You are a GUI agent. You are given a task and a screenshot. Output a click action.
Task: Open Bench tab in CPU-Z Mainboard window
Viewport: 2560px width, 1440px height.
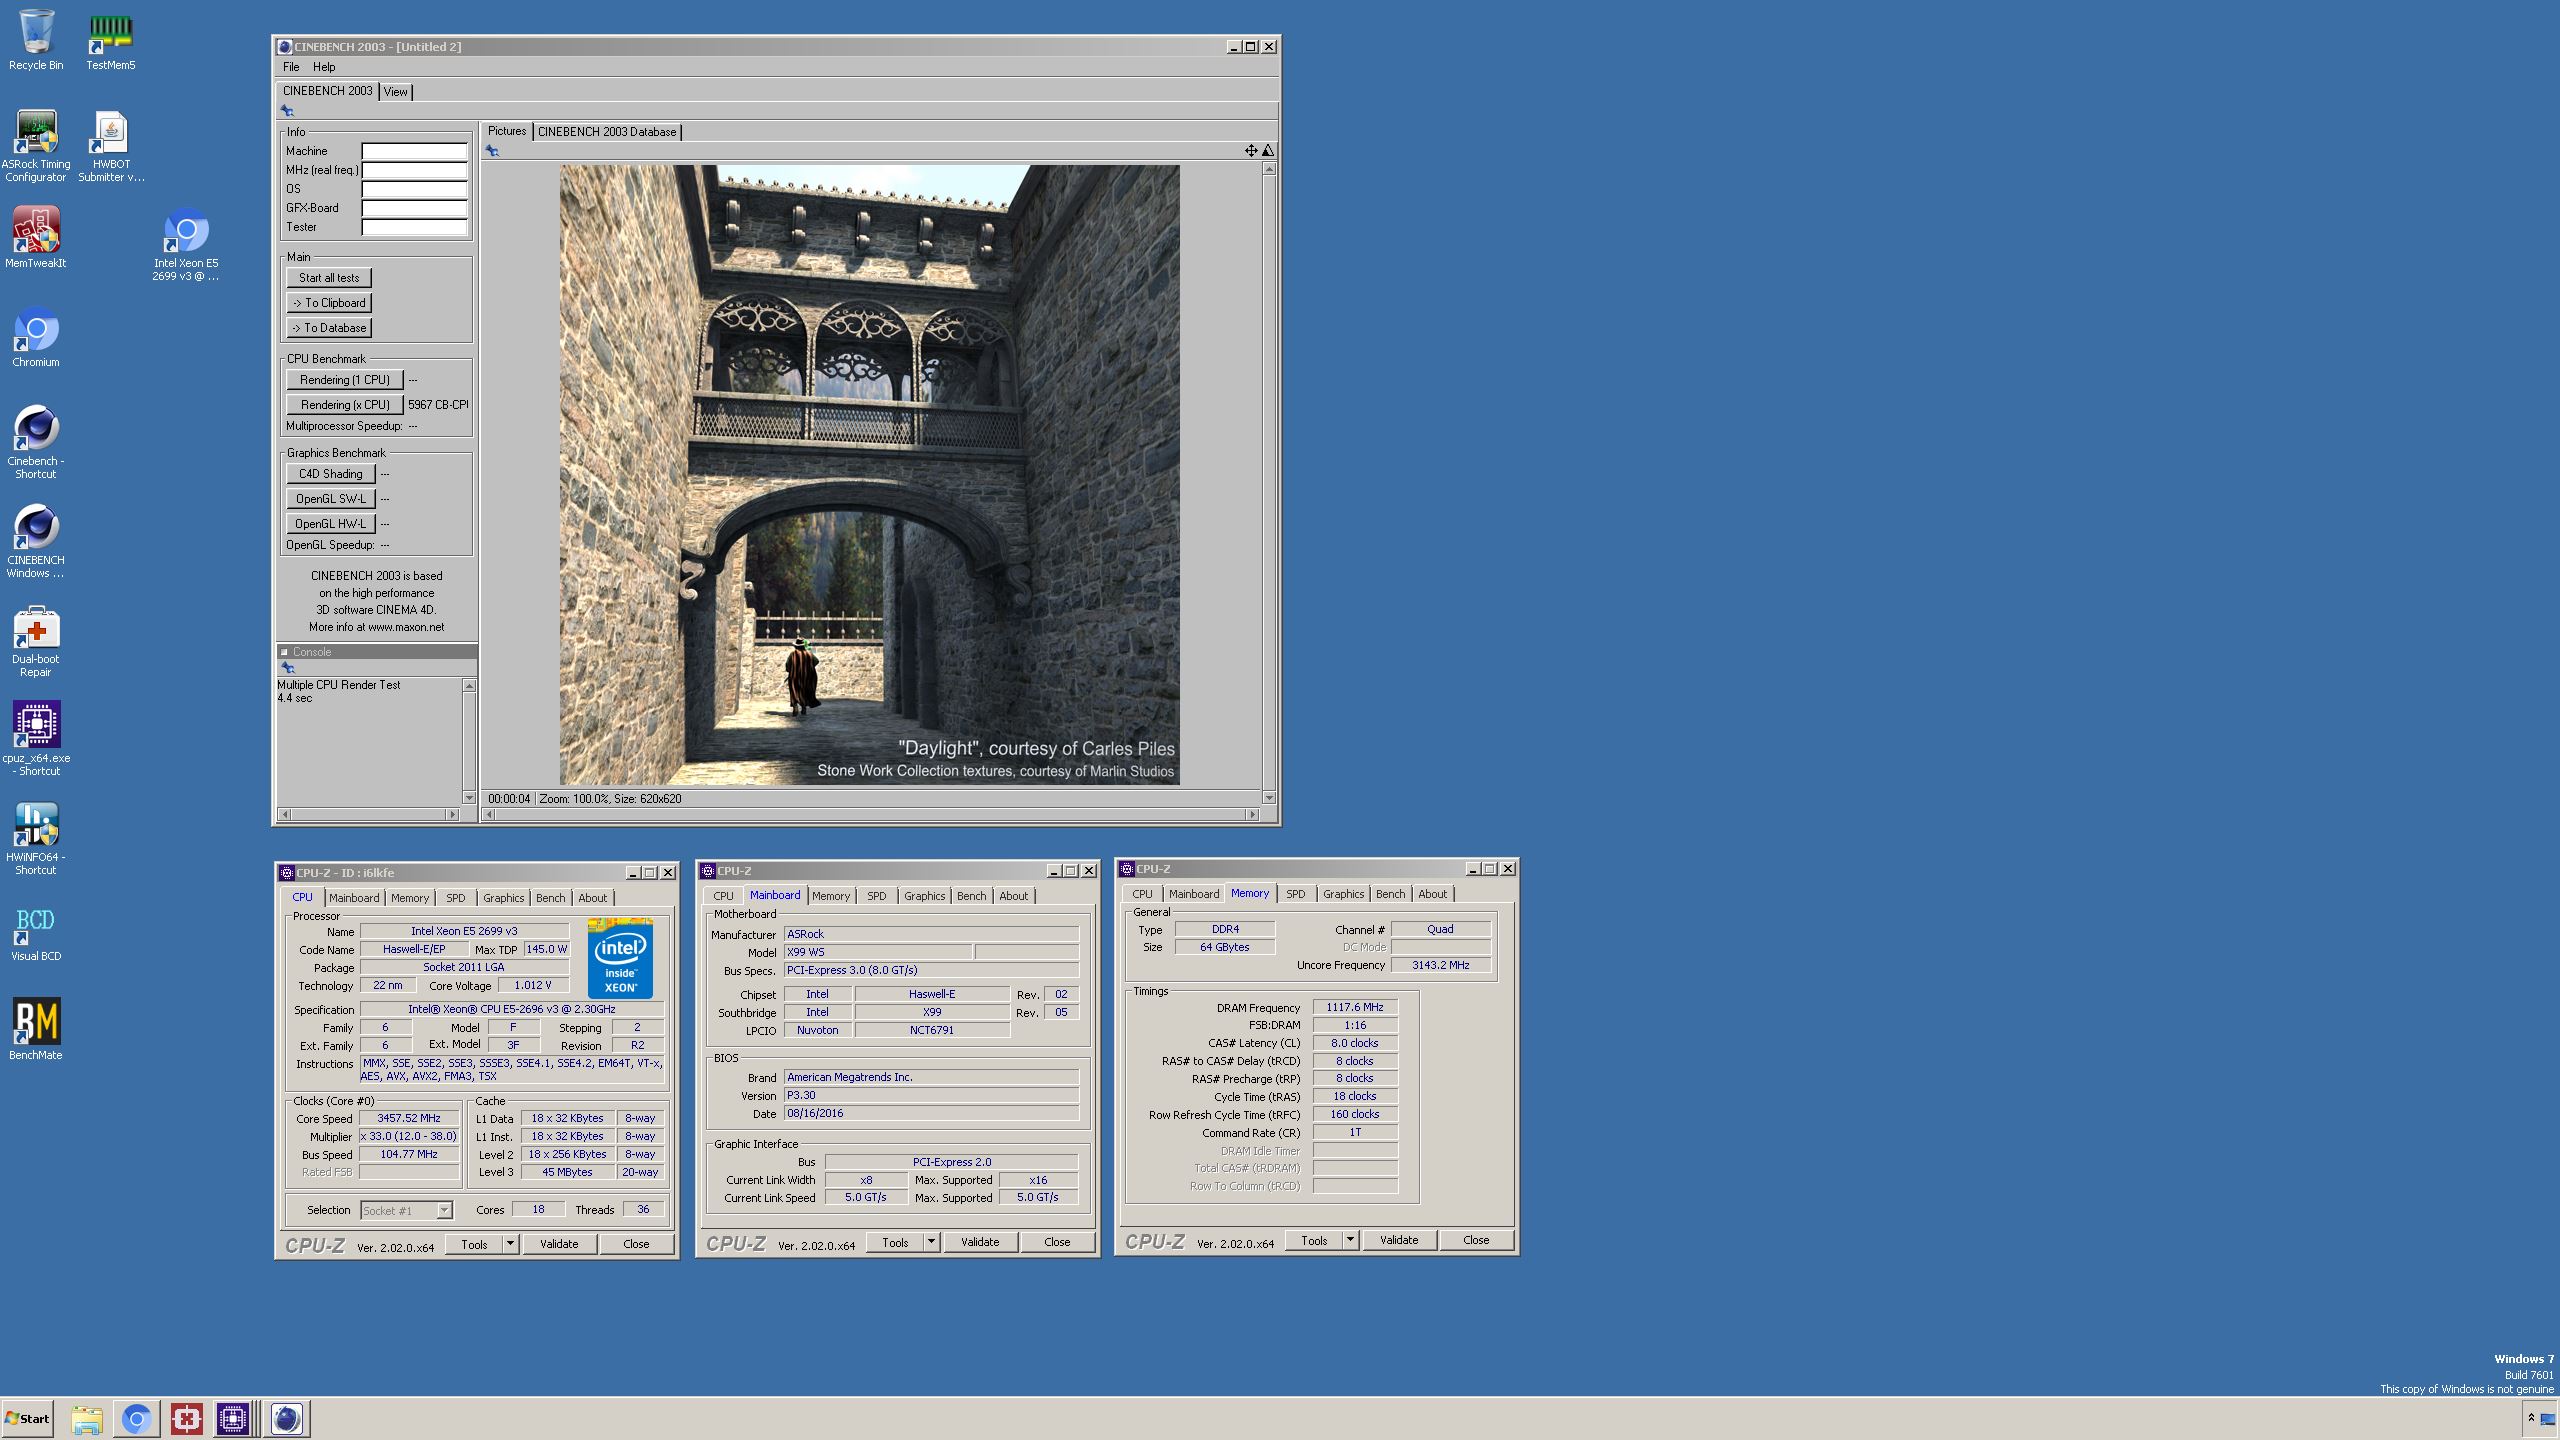(971, 896)
